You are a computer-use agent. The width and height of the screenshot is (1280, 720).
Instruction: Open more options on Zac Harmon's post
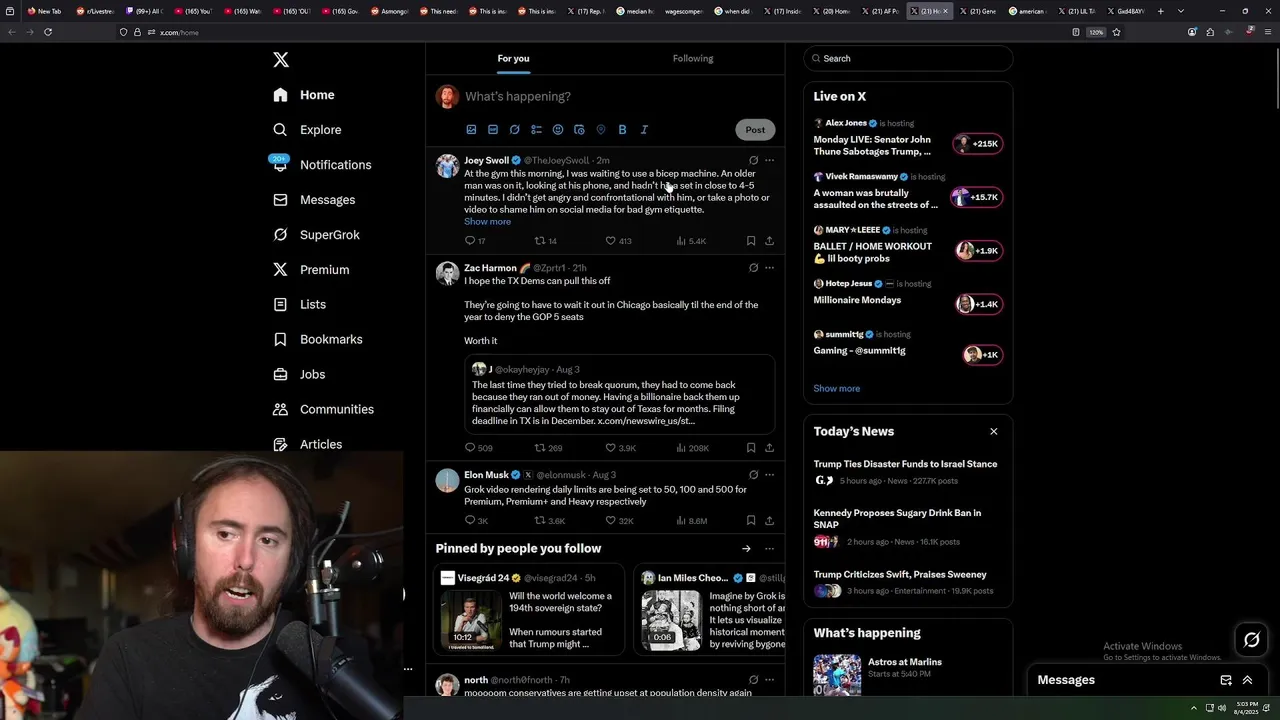(x=769, y=268)
